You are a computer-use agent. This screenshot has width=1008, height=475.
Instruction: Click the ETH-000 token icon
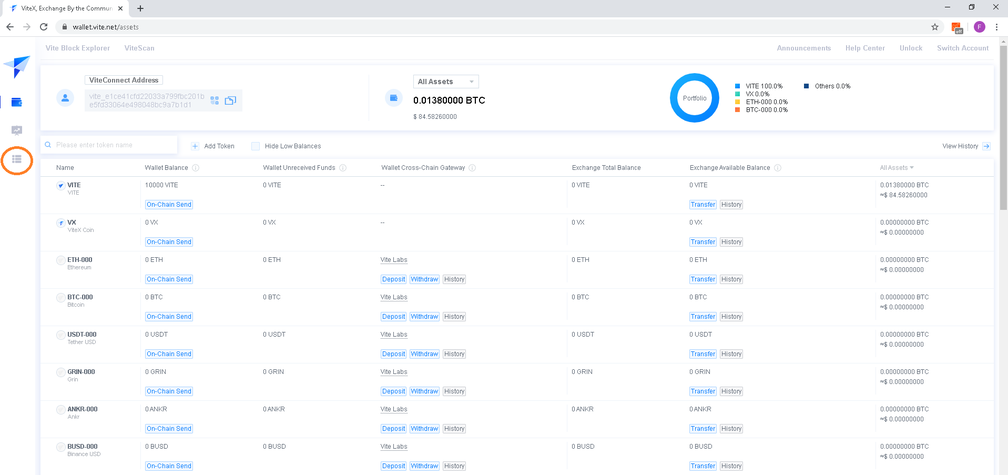coord(60,260)
